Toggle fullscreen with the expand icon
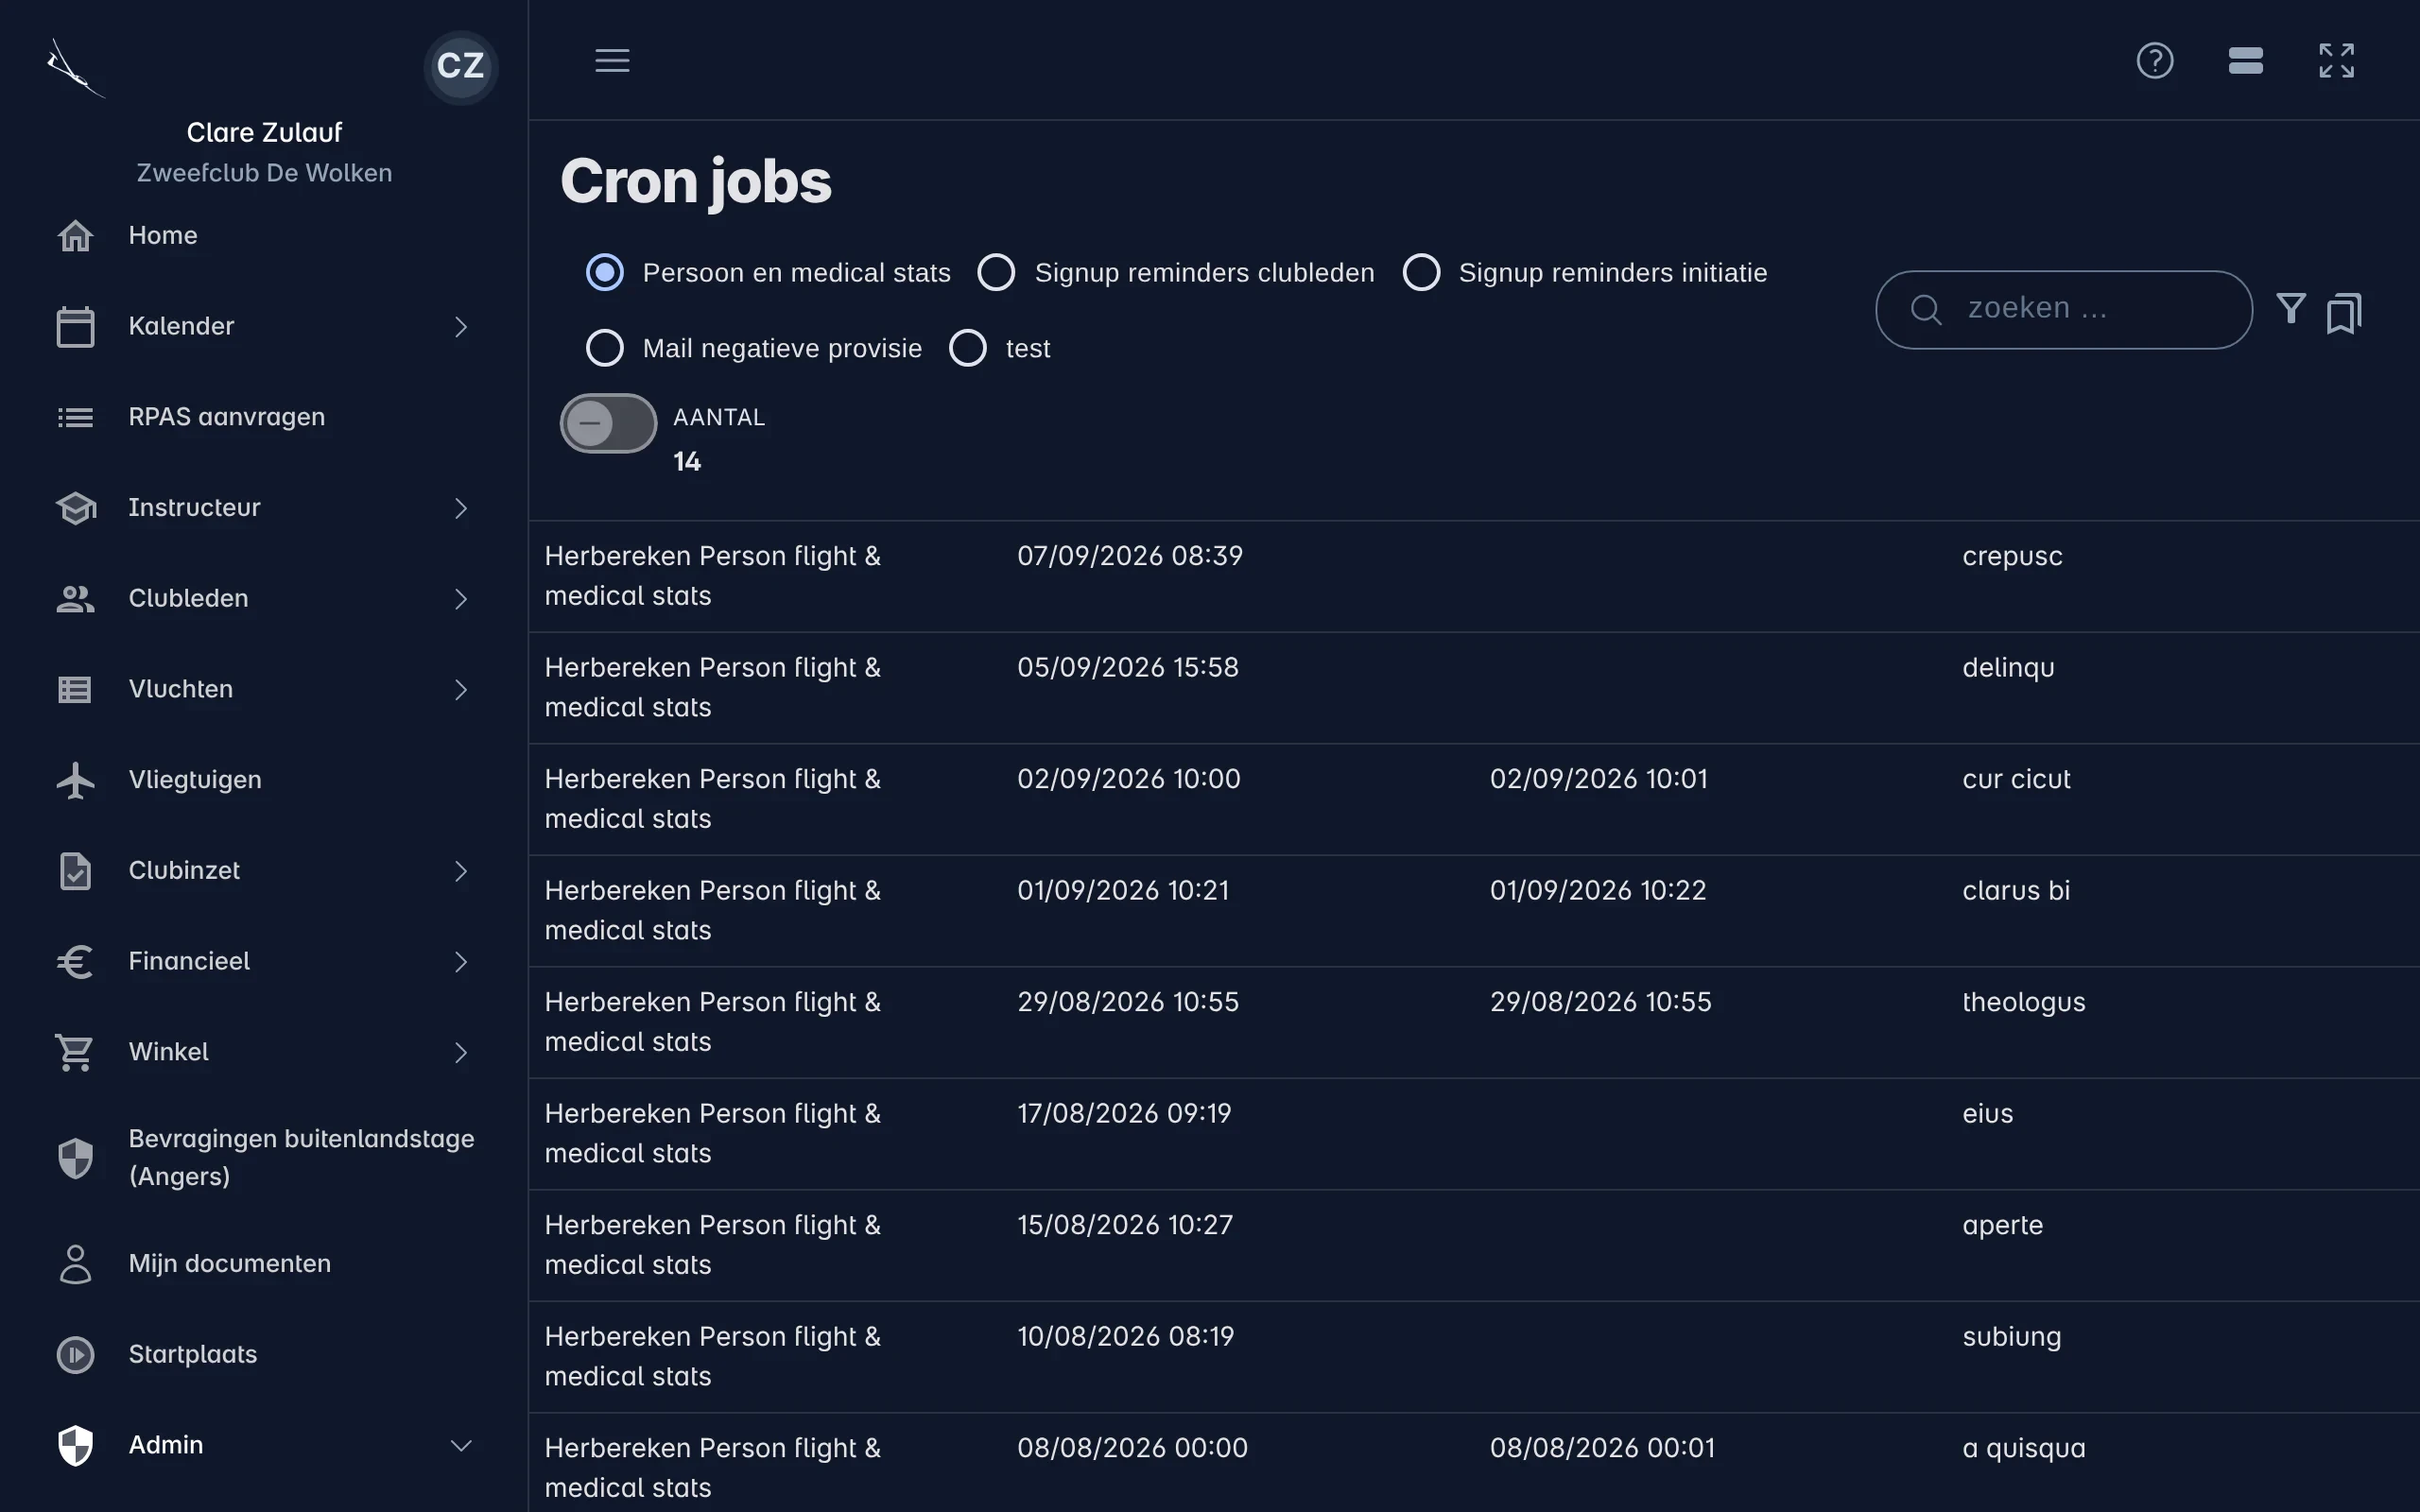This screenshot has height=1512, width=2420. (2336, 60)
